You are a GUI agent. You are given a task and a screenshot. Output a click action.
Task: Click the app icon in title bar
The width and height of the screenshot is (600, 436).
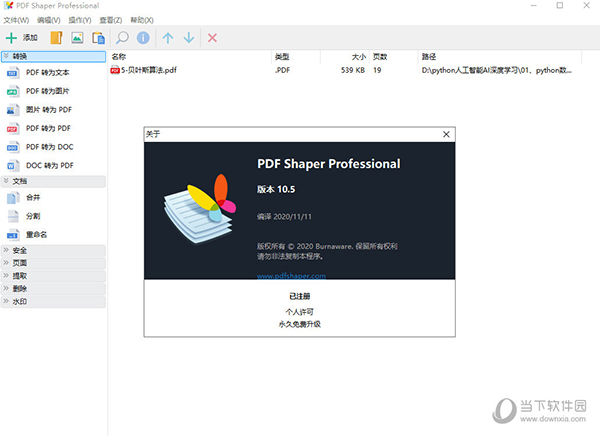(x=8, y=5)
